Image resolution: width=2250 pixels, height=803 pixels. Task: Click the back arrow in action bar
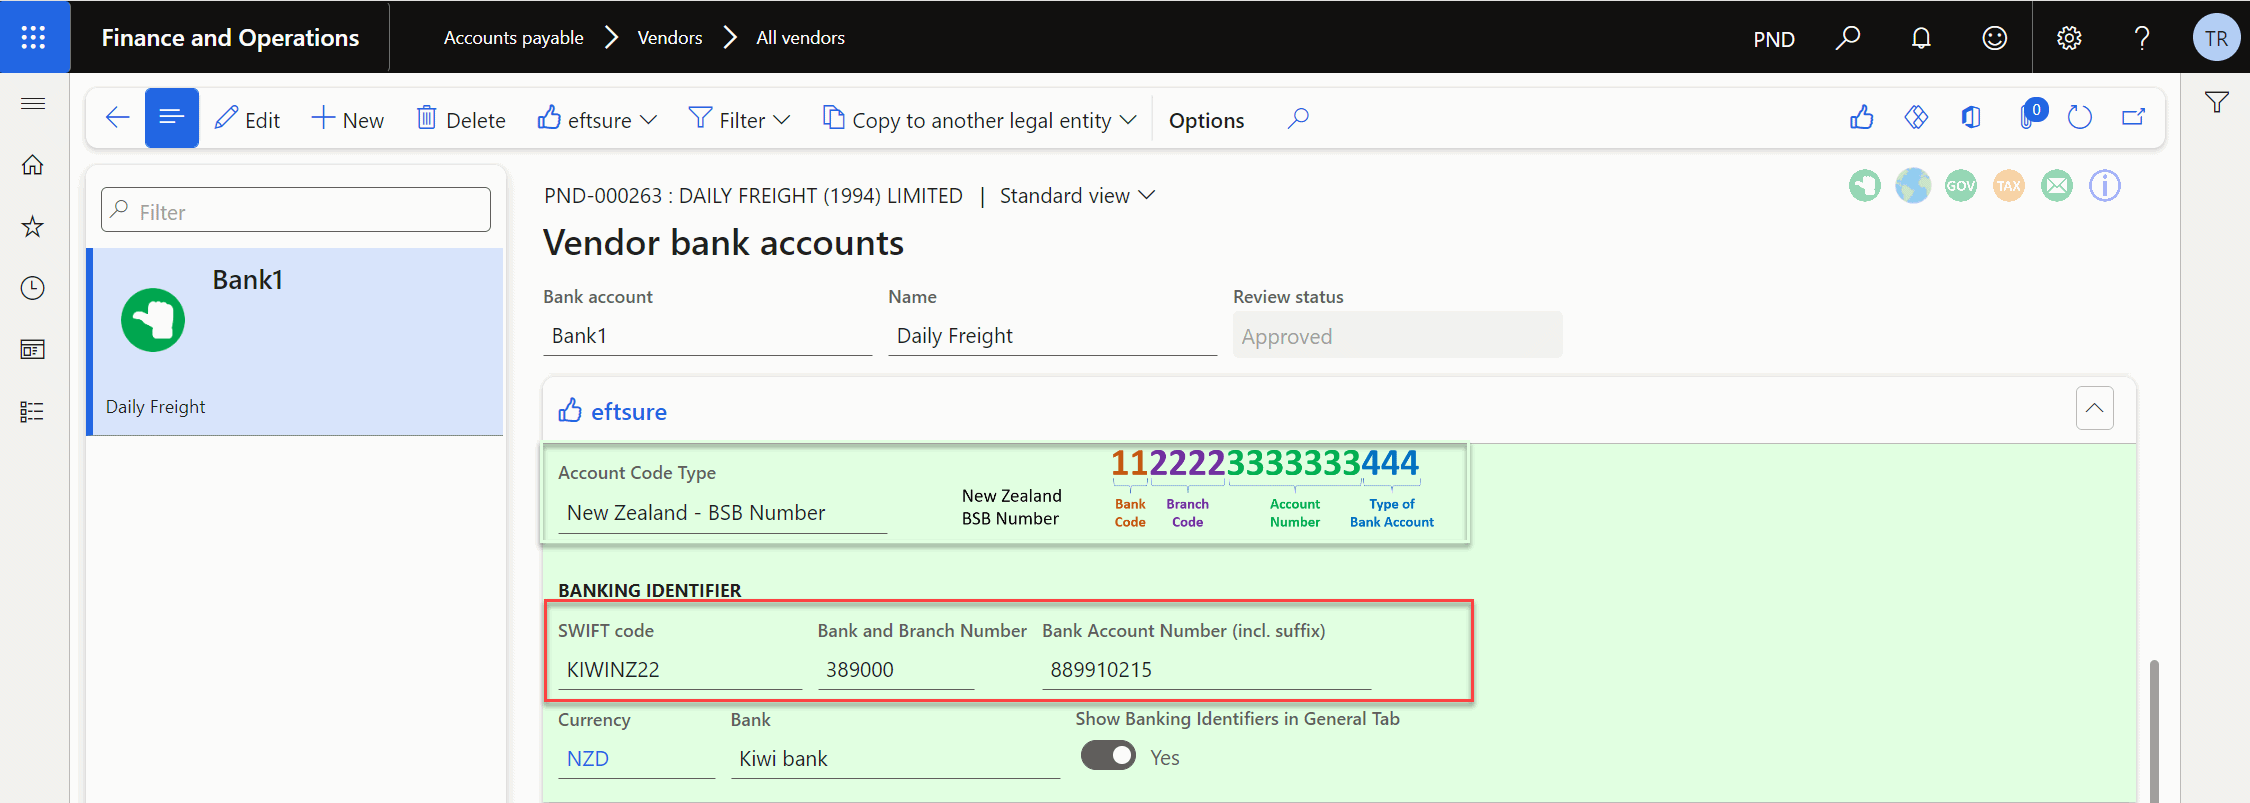click(117, 118)
